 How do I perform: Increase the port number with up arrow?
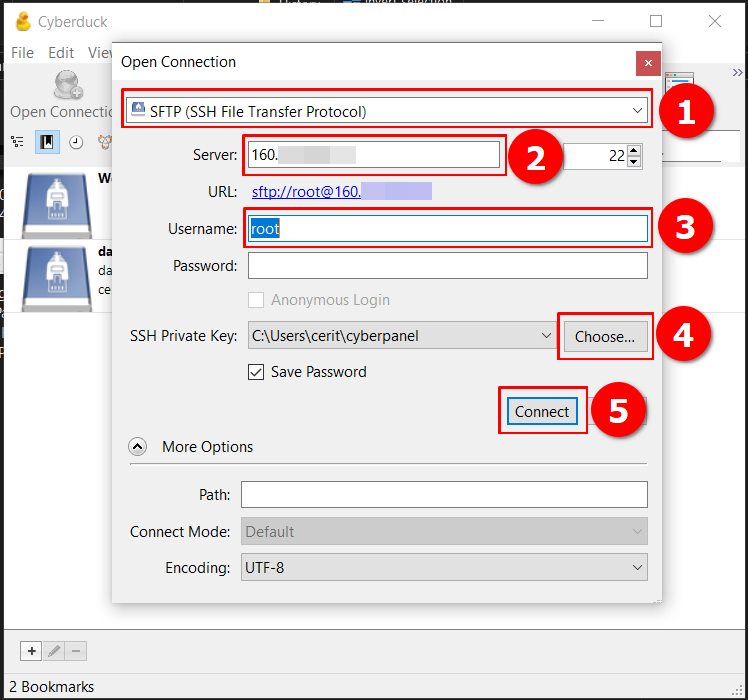point(634,150)
